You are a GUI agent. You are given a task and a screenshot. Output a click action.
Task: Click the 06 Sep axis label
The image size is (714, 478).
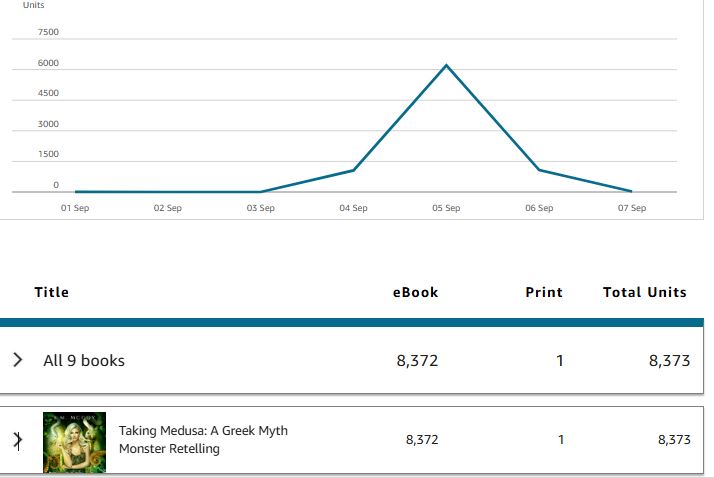tap(539, 208)
